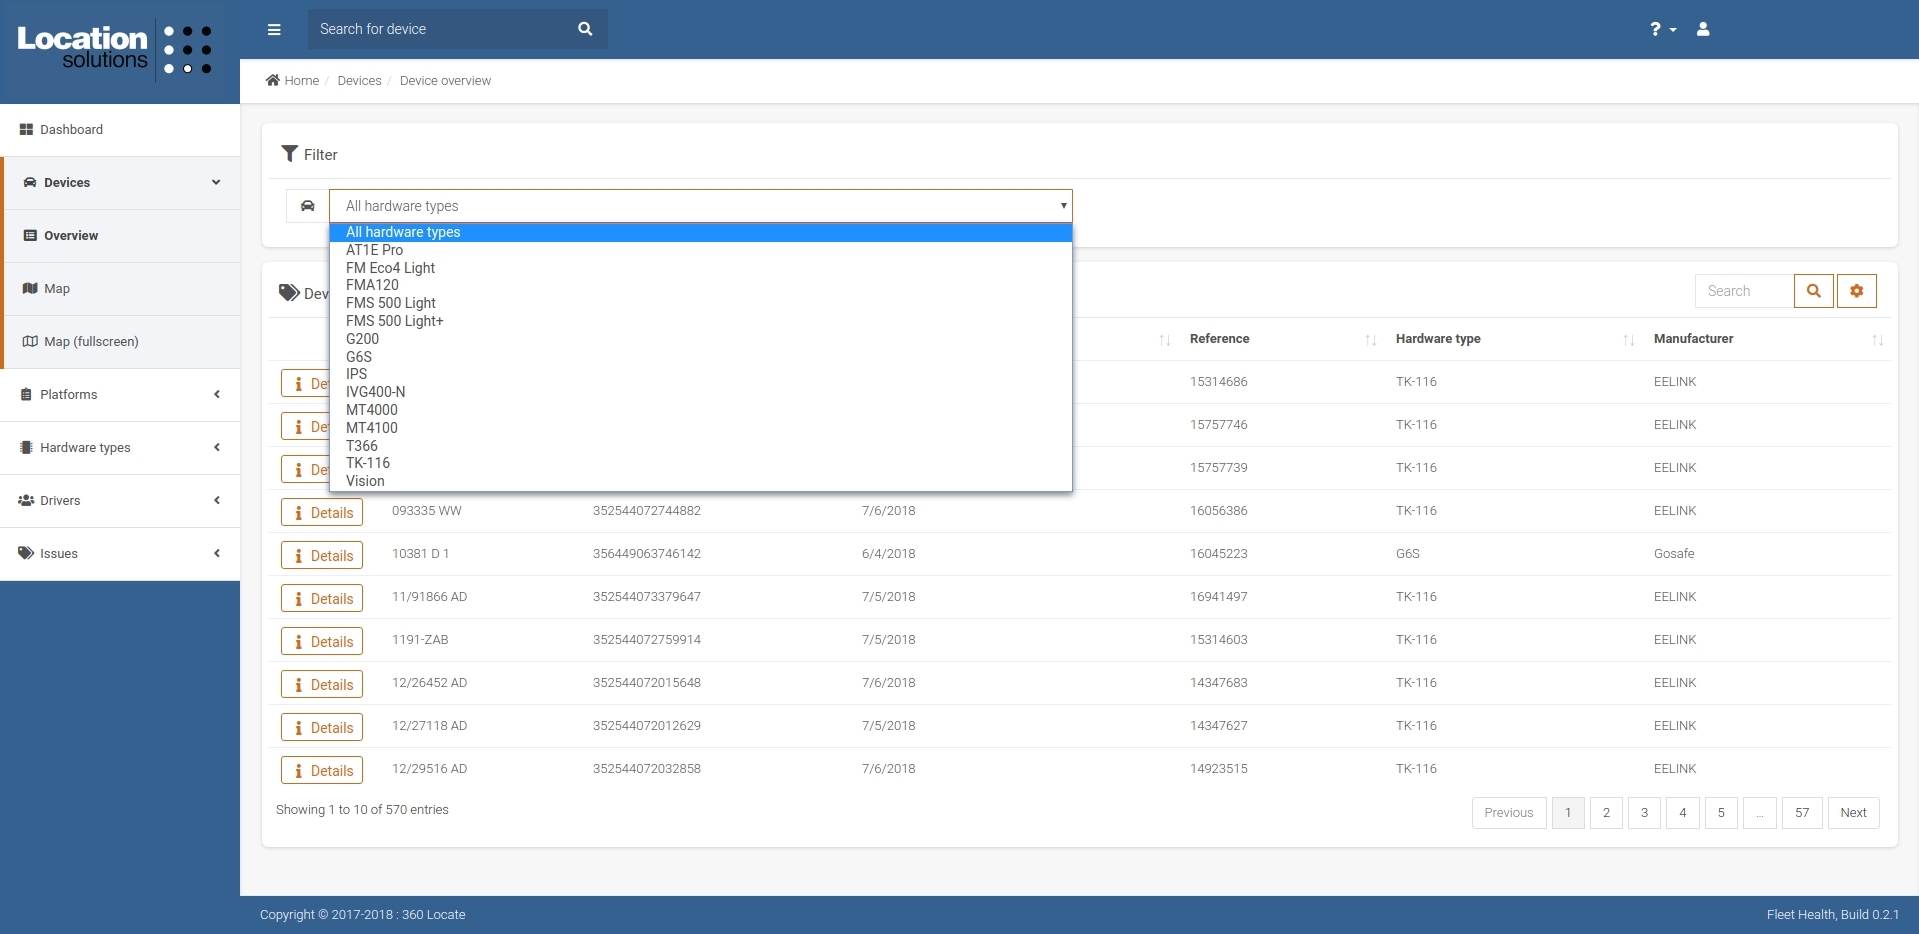1919x934 pixels.
Task: Click the Home breadcrumb house icon
Action: pos(272,79)
